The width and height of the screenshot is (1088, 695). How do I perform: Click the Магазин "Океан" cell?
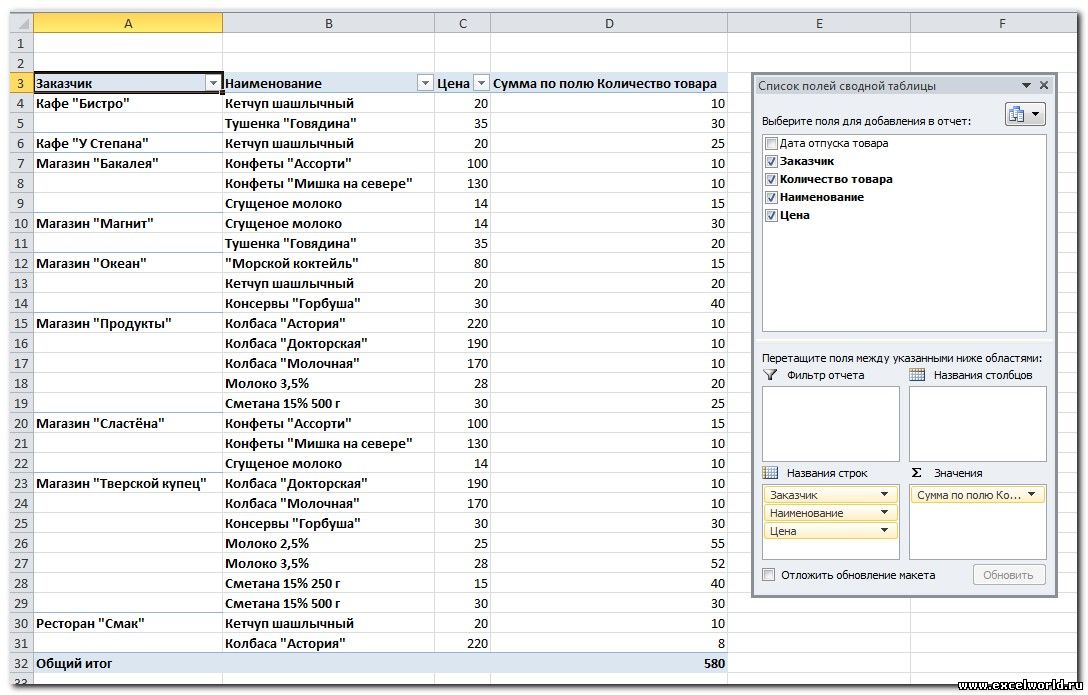point(128,264)
